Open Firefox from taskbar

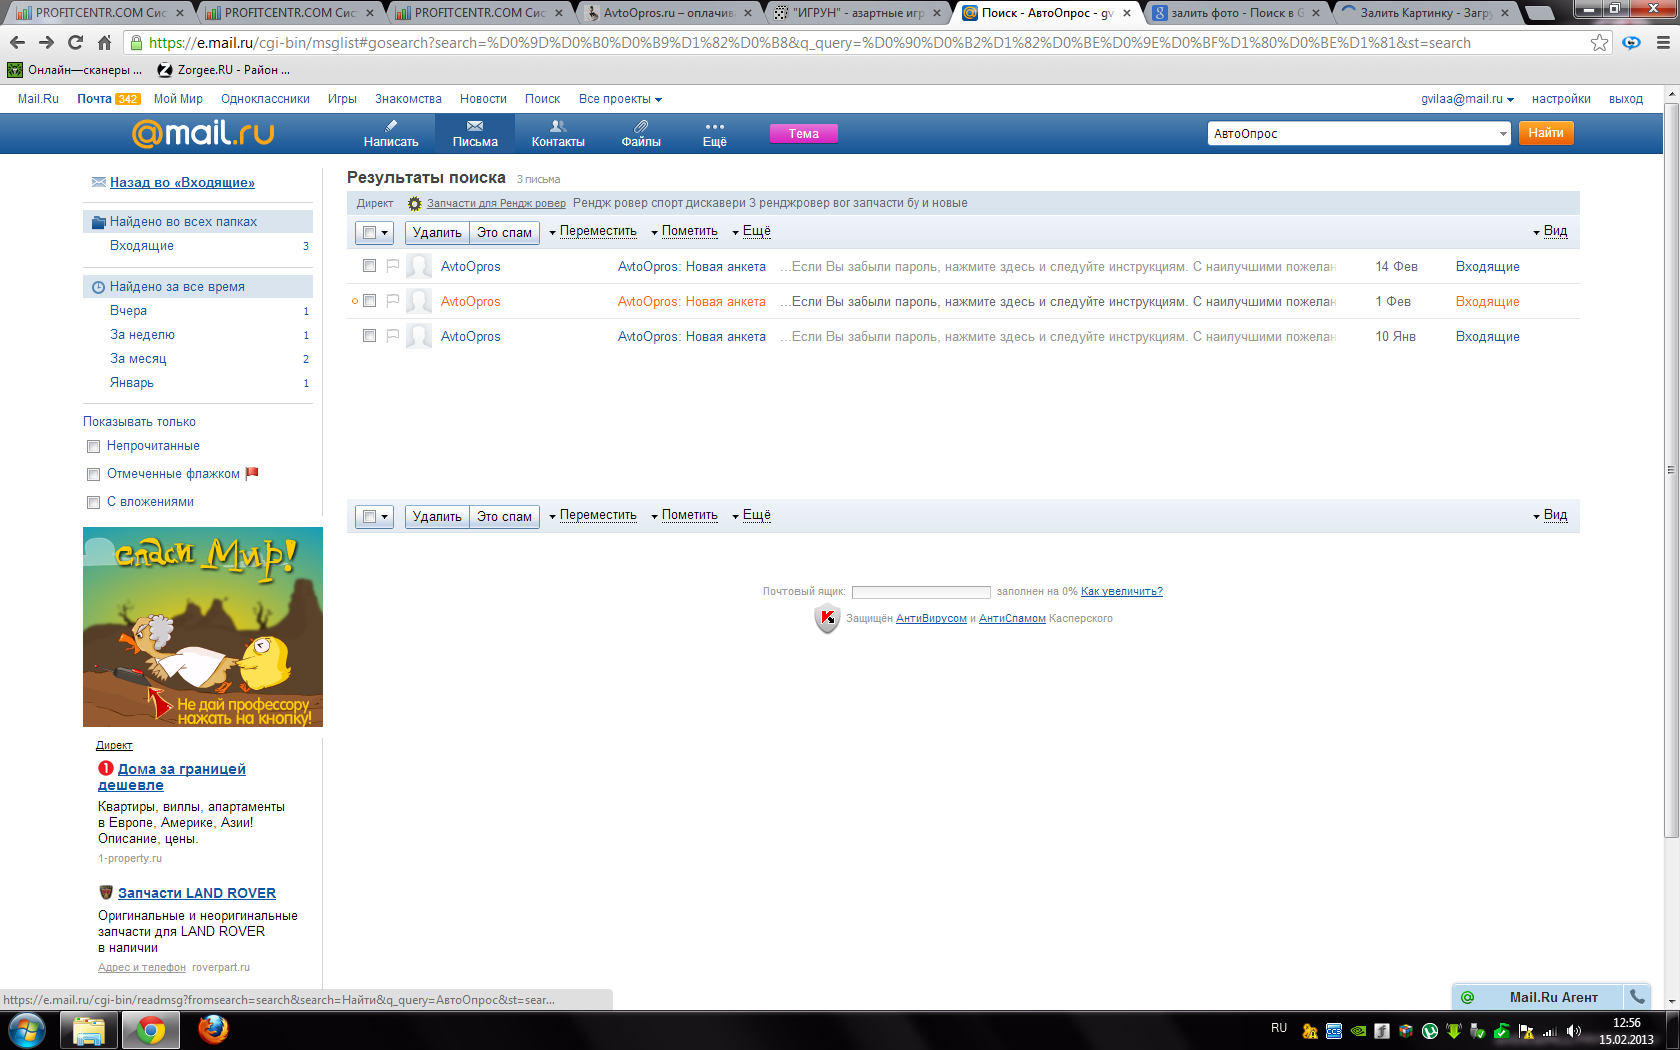[213, 1030]
